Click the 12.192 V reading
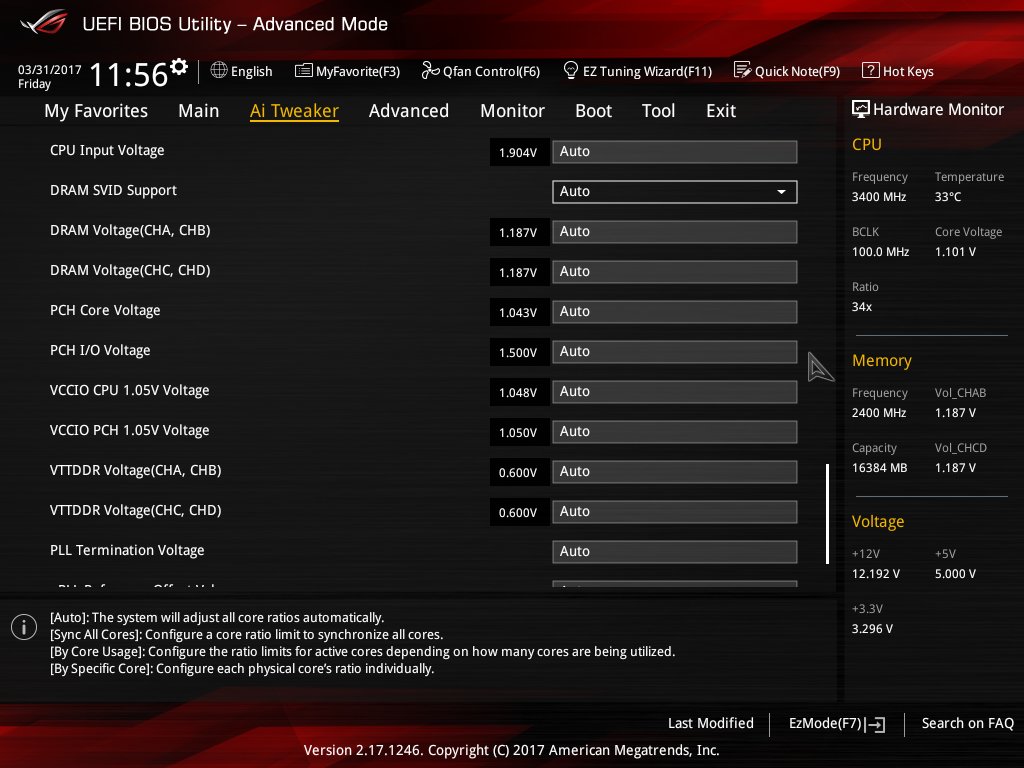The width and height of the screenshot is (1024, 768). (x=875, y=573)
